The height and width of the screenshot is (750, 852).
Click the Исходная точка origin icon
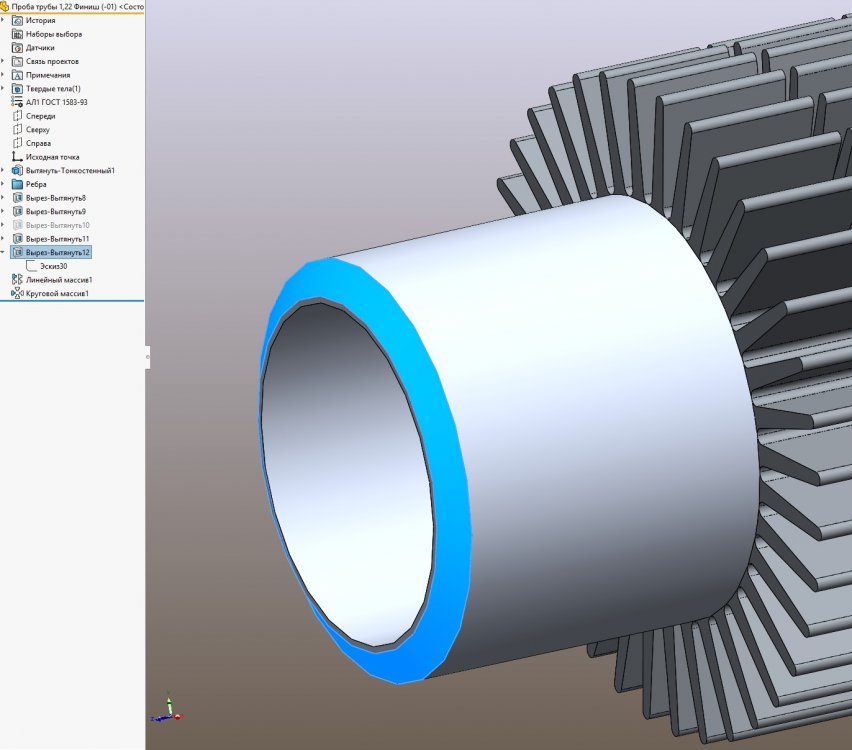pyautogui.click(x=17, y=157)
